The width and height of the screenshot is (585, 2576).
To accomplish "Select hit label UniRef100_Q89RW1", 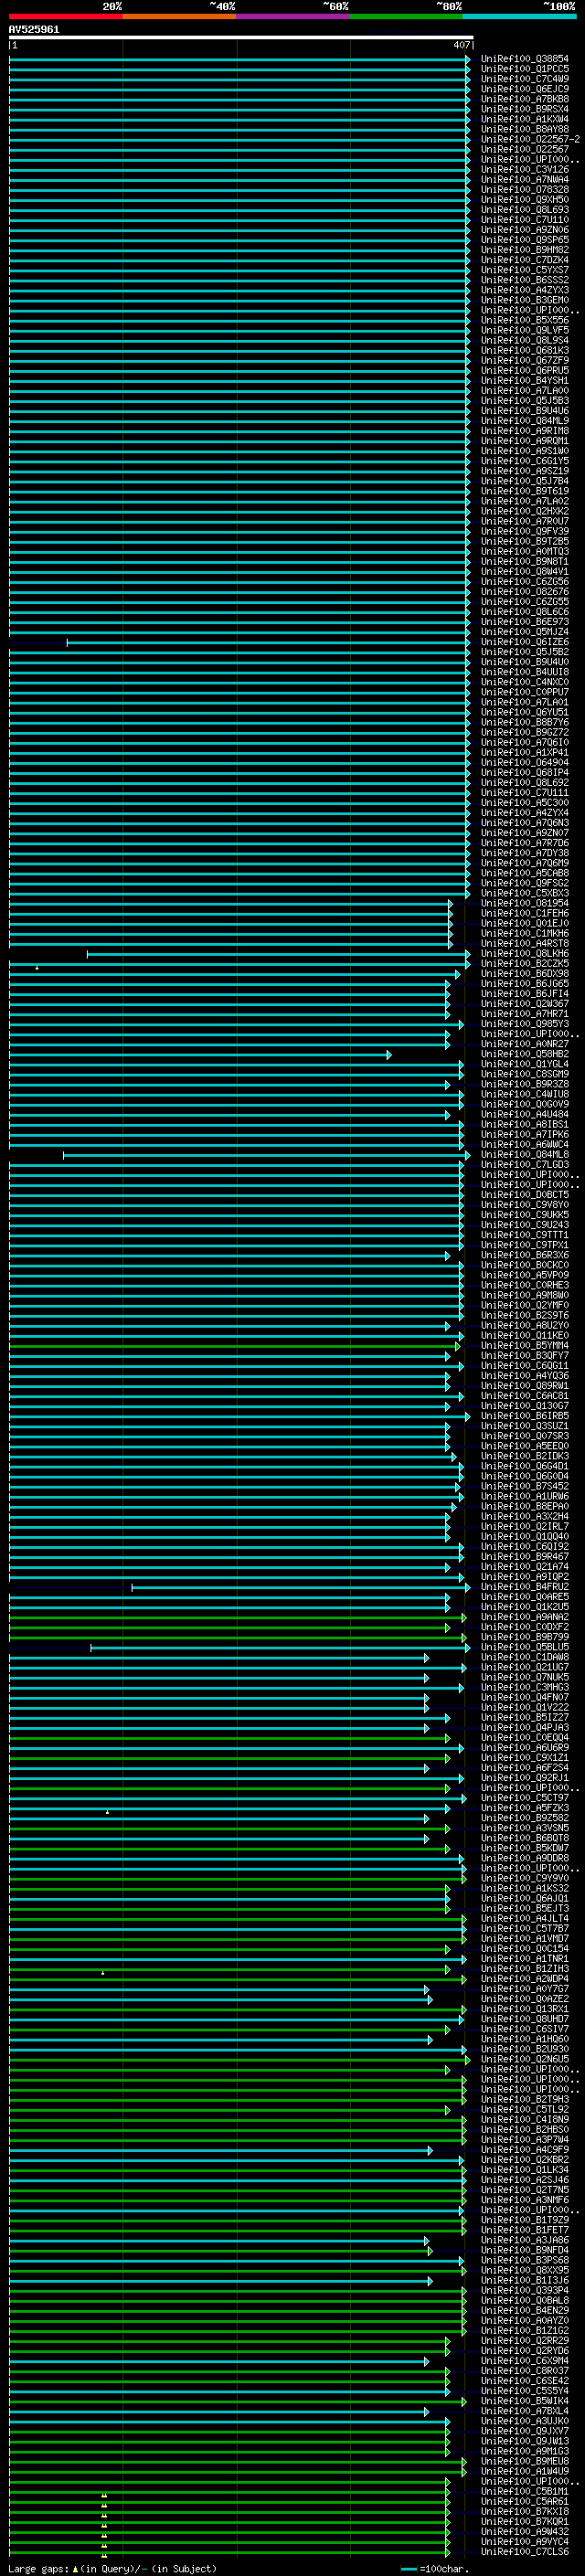I will 524,1386.
